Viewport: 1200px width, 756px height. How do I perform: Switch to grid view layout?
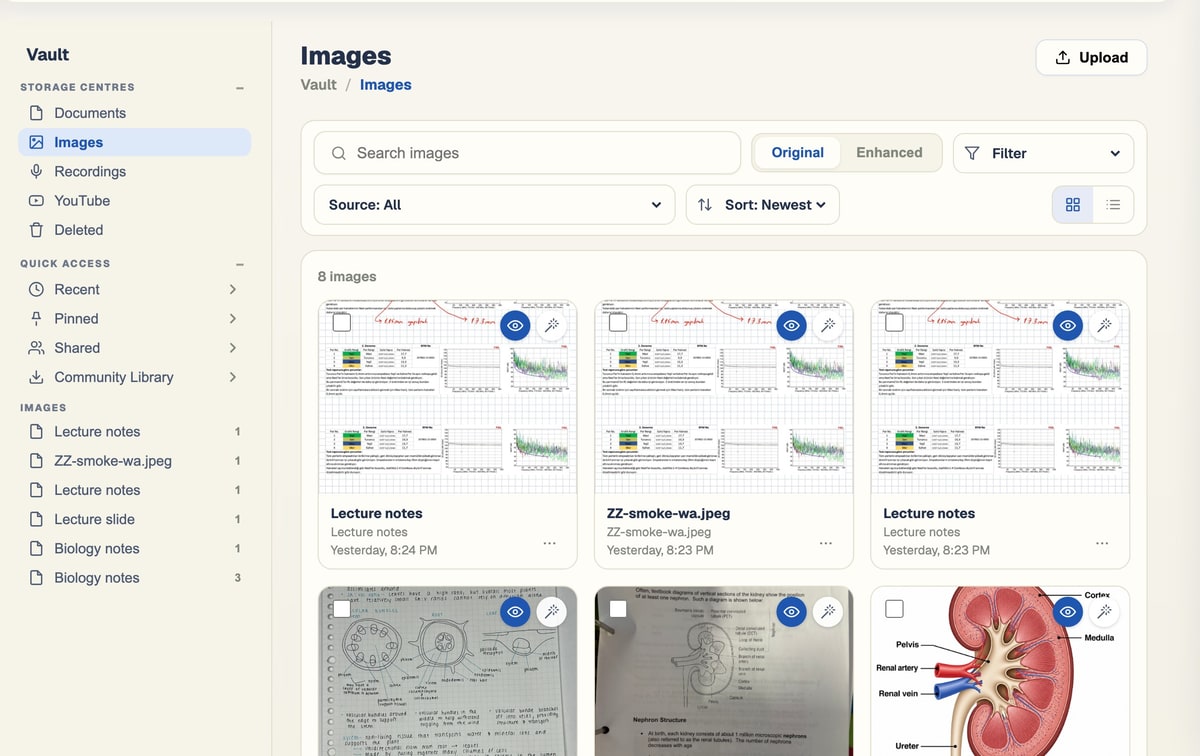coord(1073,205)
